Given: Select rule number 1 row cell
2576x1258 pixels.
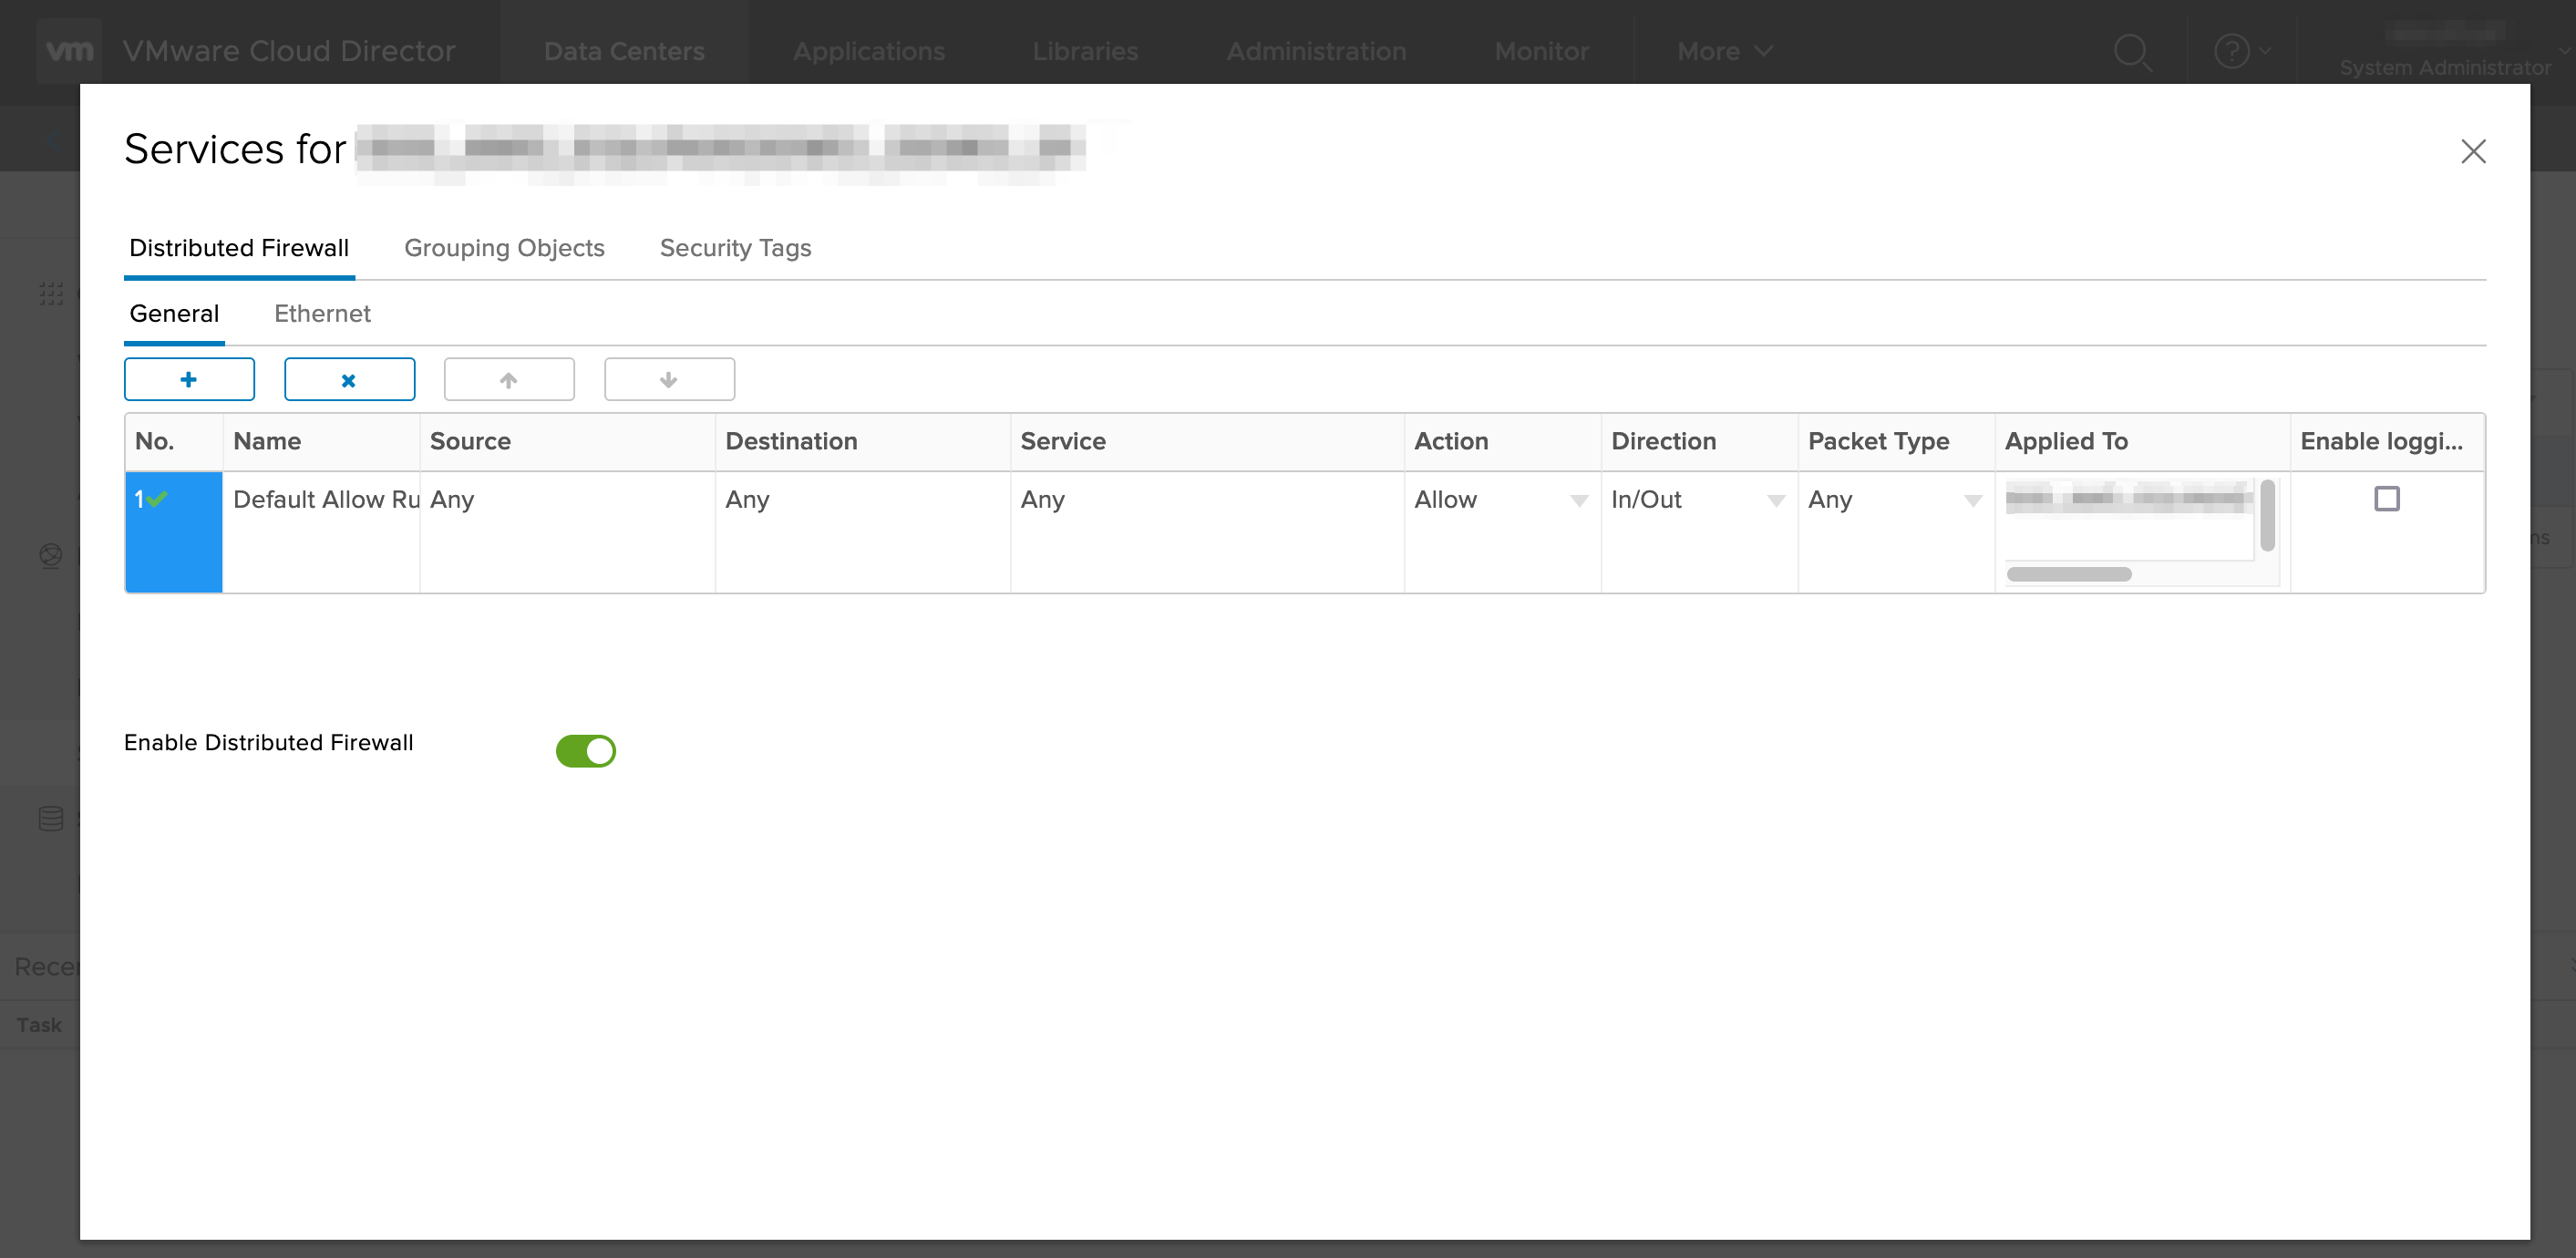Looking at the screenshot, I should click(x=173, y=531).
